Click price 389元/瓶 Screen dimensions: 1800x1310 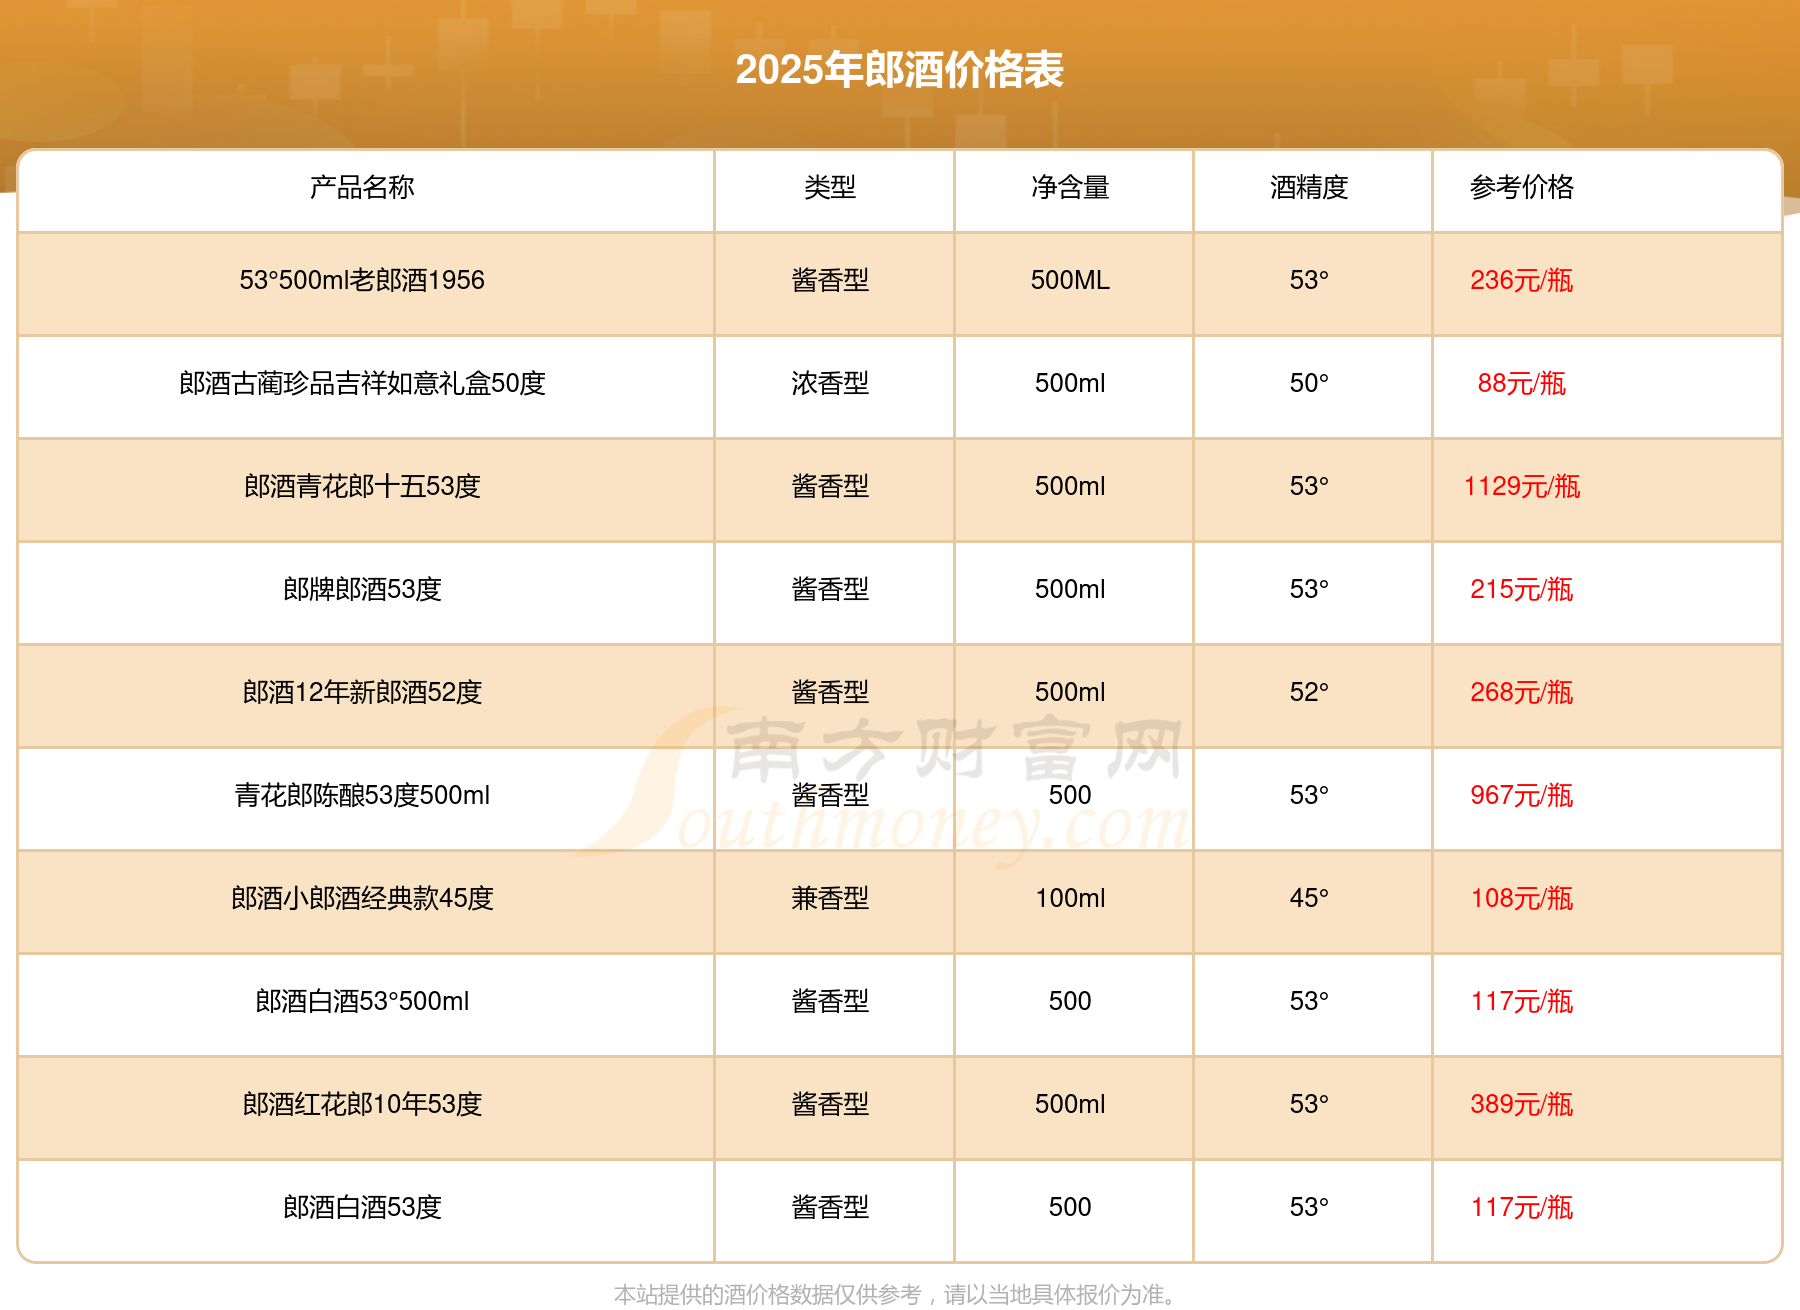point(1522,1104)
